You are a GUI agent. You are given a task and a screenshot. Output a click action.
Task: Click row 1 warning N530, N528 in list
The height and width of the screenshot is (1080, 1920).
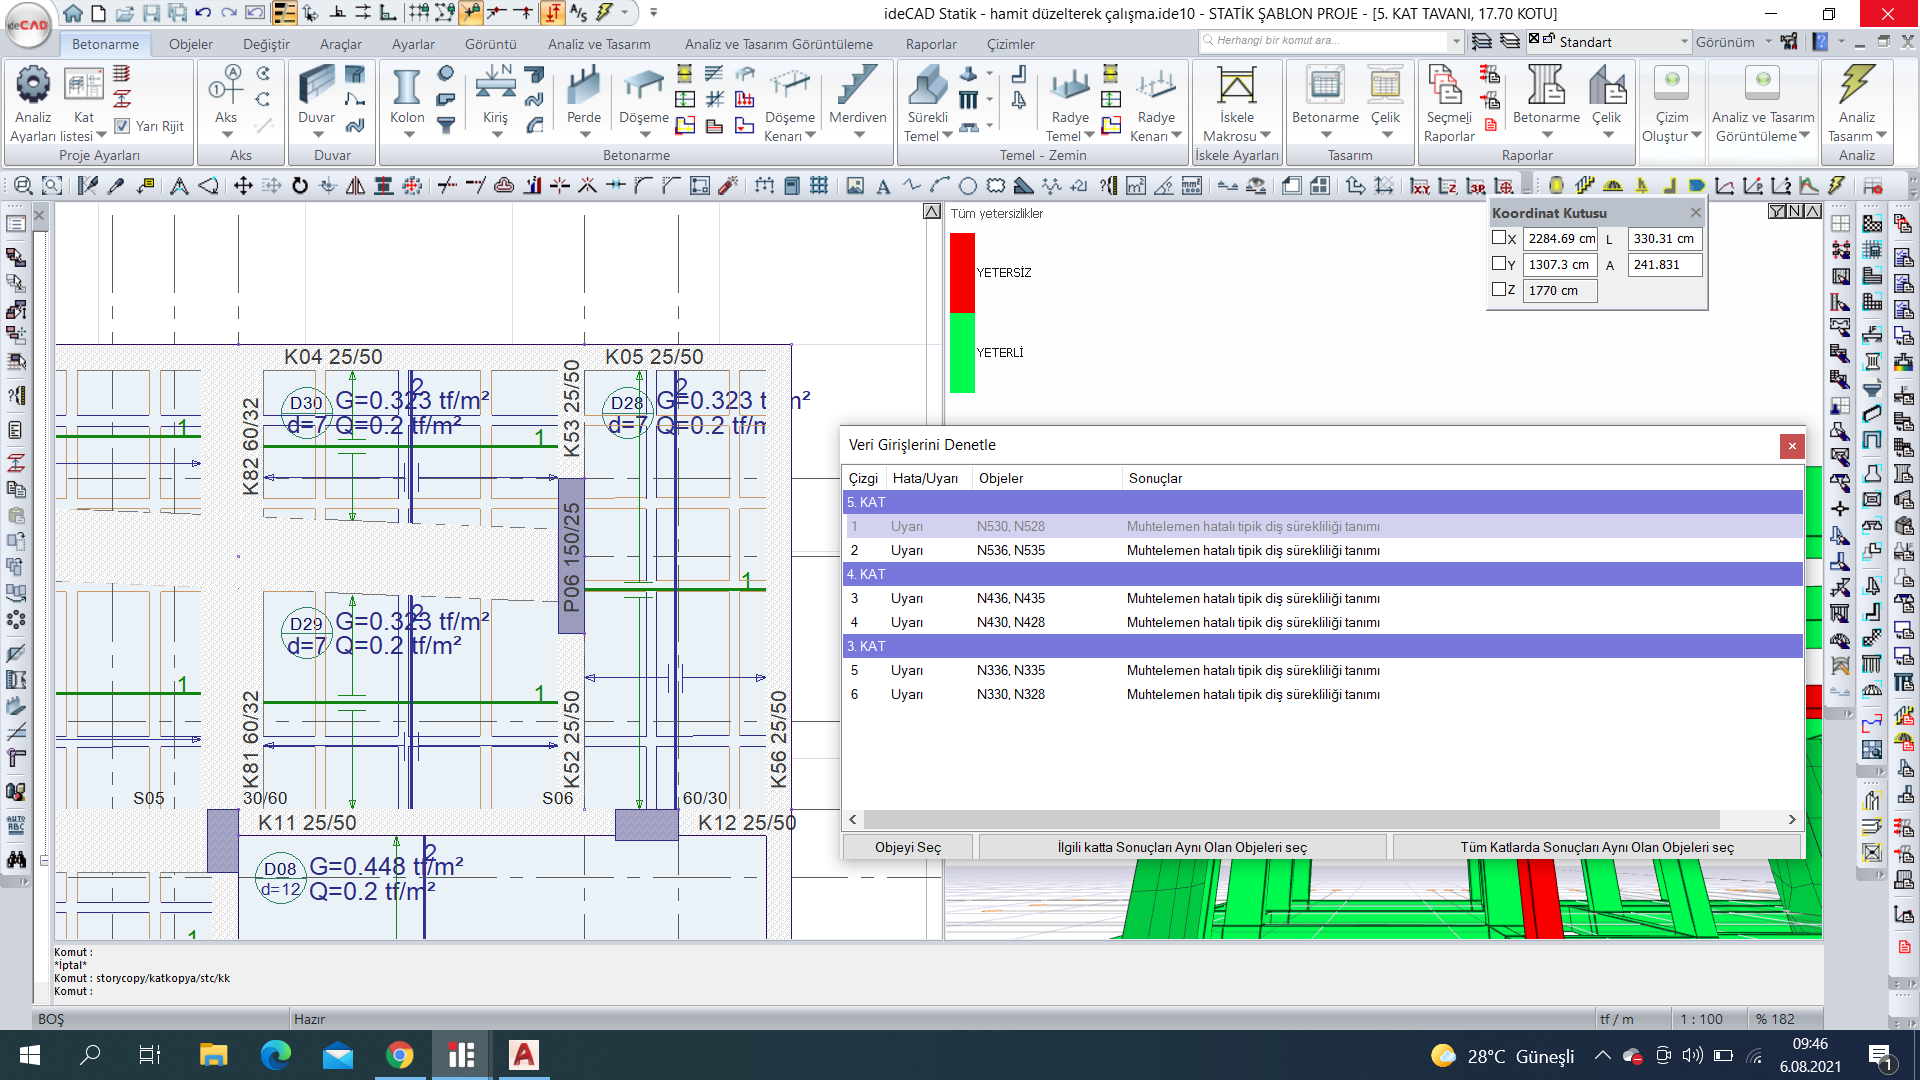tap(1319, 526)
